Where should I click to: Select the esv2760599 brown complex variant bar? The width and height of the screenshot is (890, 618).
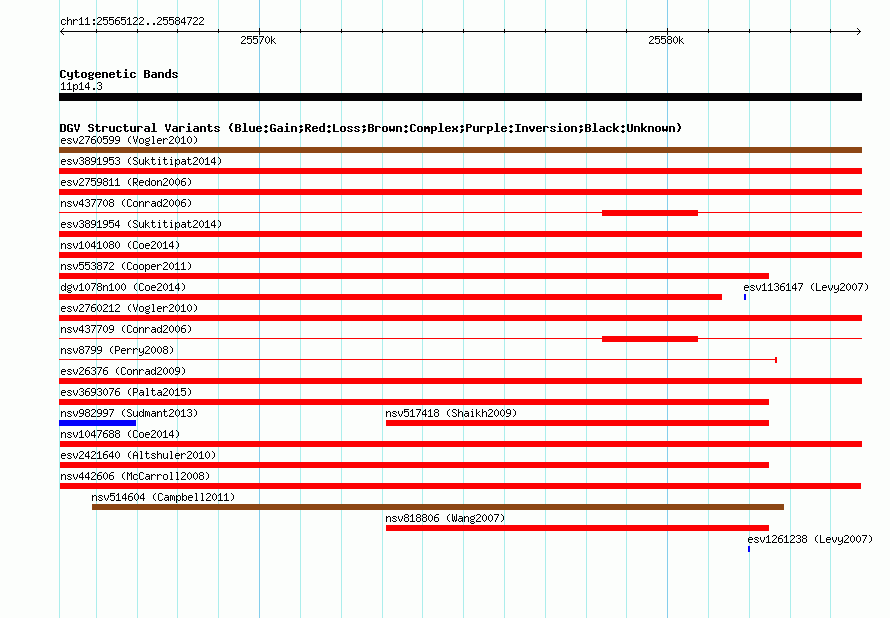tap(460, 150)
